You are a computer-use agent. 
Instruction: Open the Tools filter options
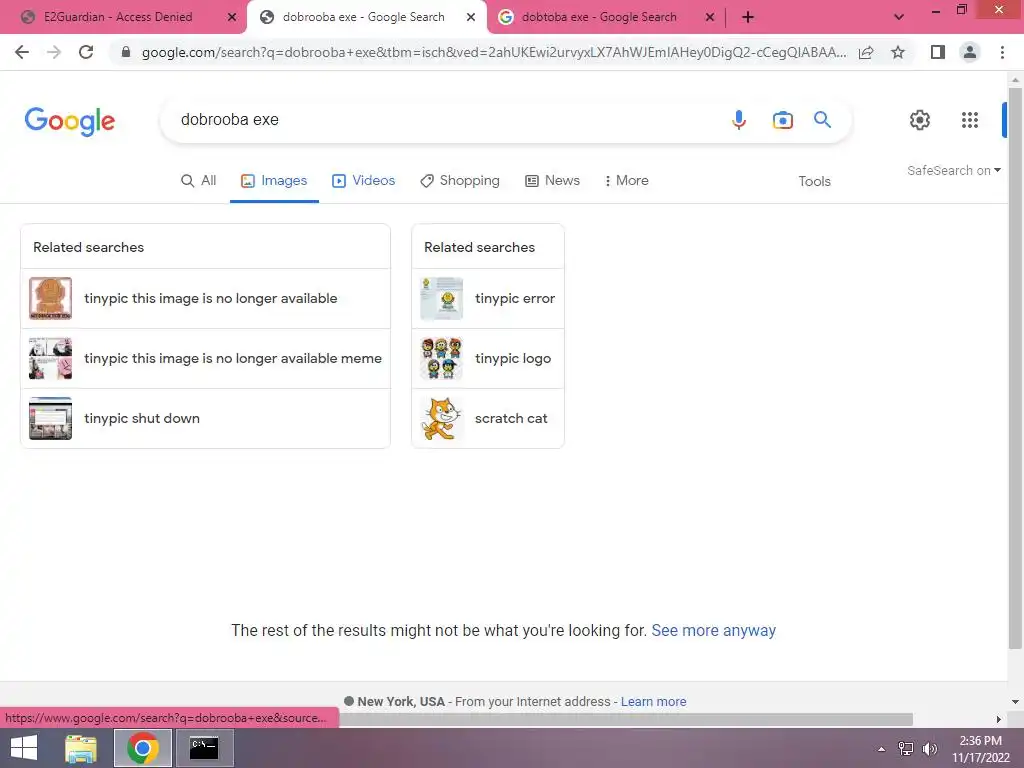pyautogui.click(x=814, y=182)
